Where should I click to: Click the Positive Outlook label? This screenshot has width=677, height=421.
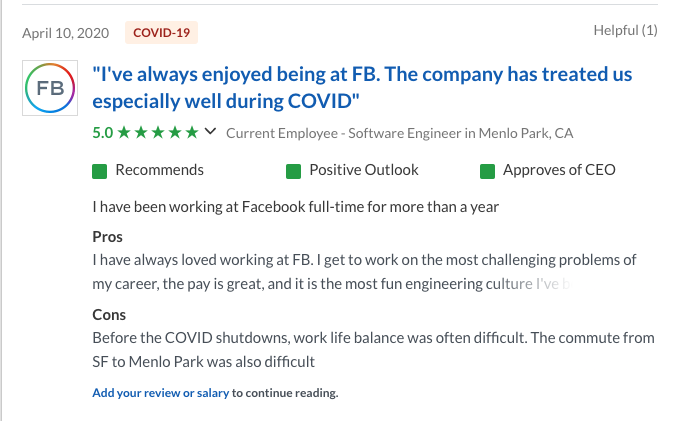364,170
